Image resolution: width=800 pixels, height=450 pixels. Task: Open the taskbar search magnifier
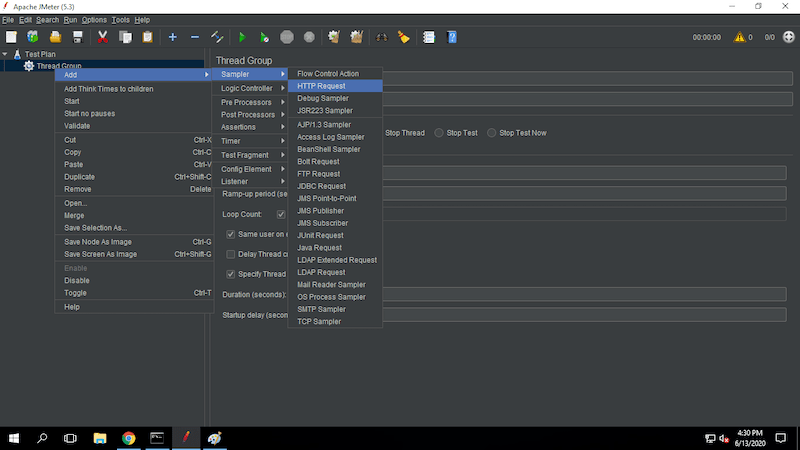[x=42, y=438]
